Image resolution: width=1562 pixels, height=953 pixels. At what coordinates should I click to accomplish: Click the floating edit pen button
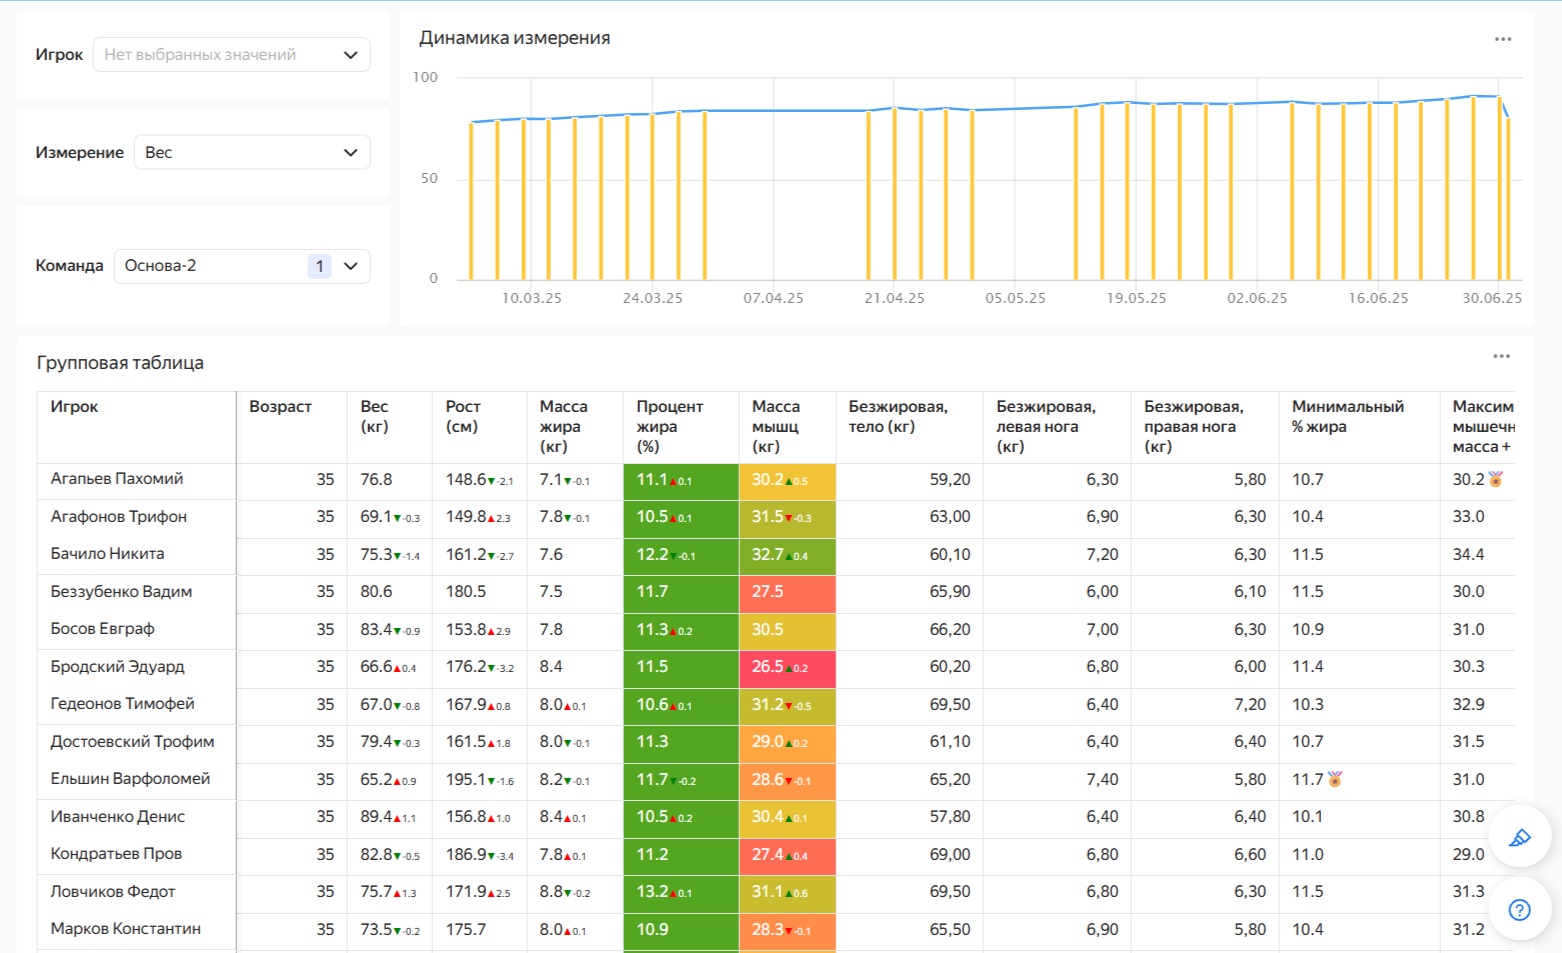pos(1519,837)
